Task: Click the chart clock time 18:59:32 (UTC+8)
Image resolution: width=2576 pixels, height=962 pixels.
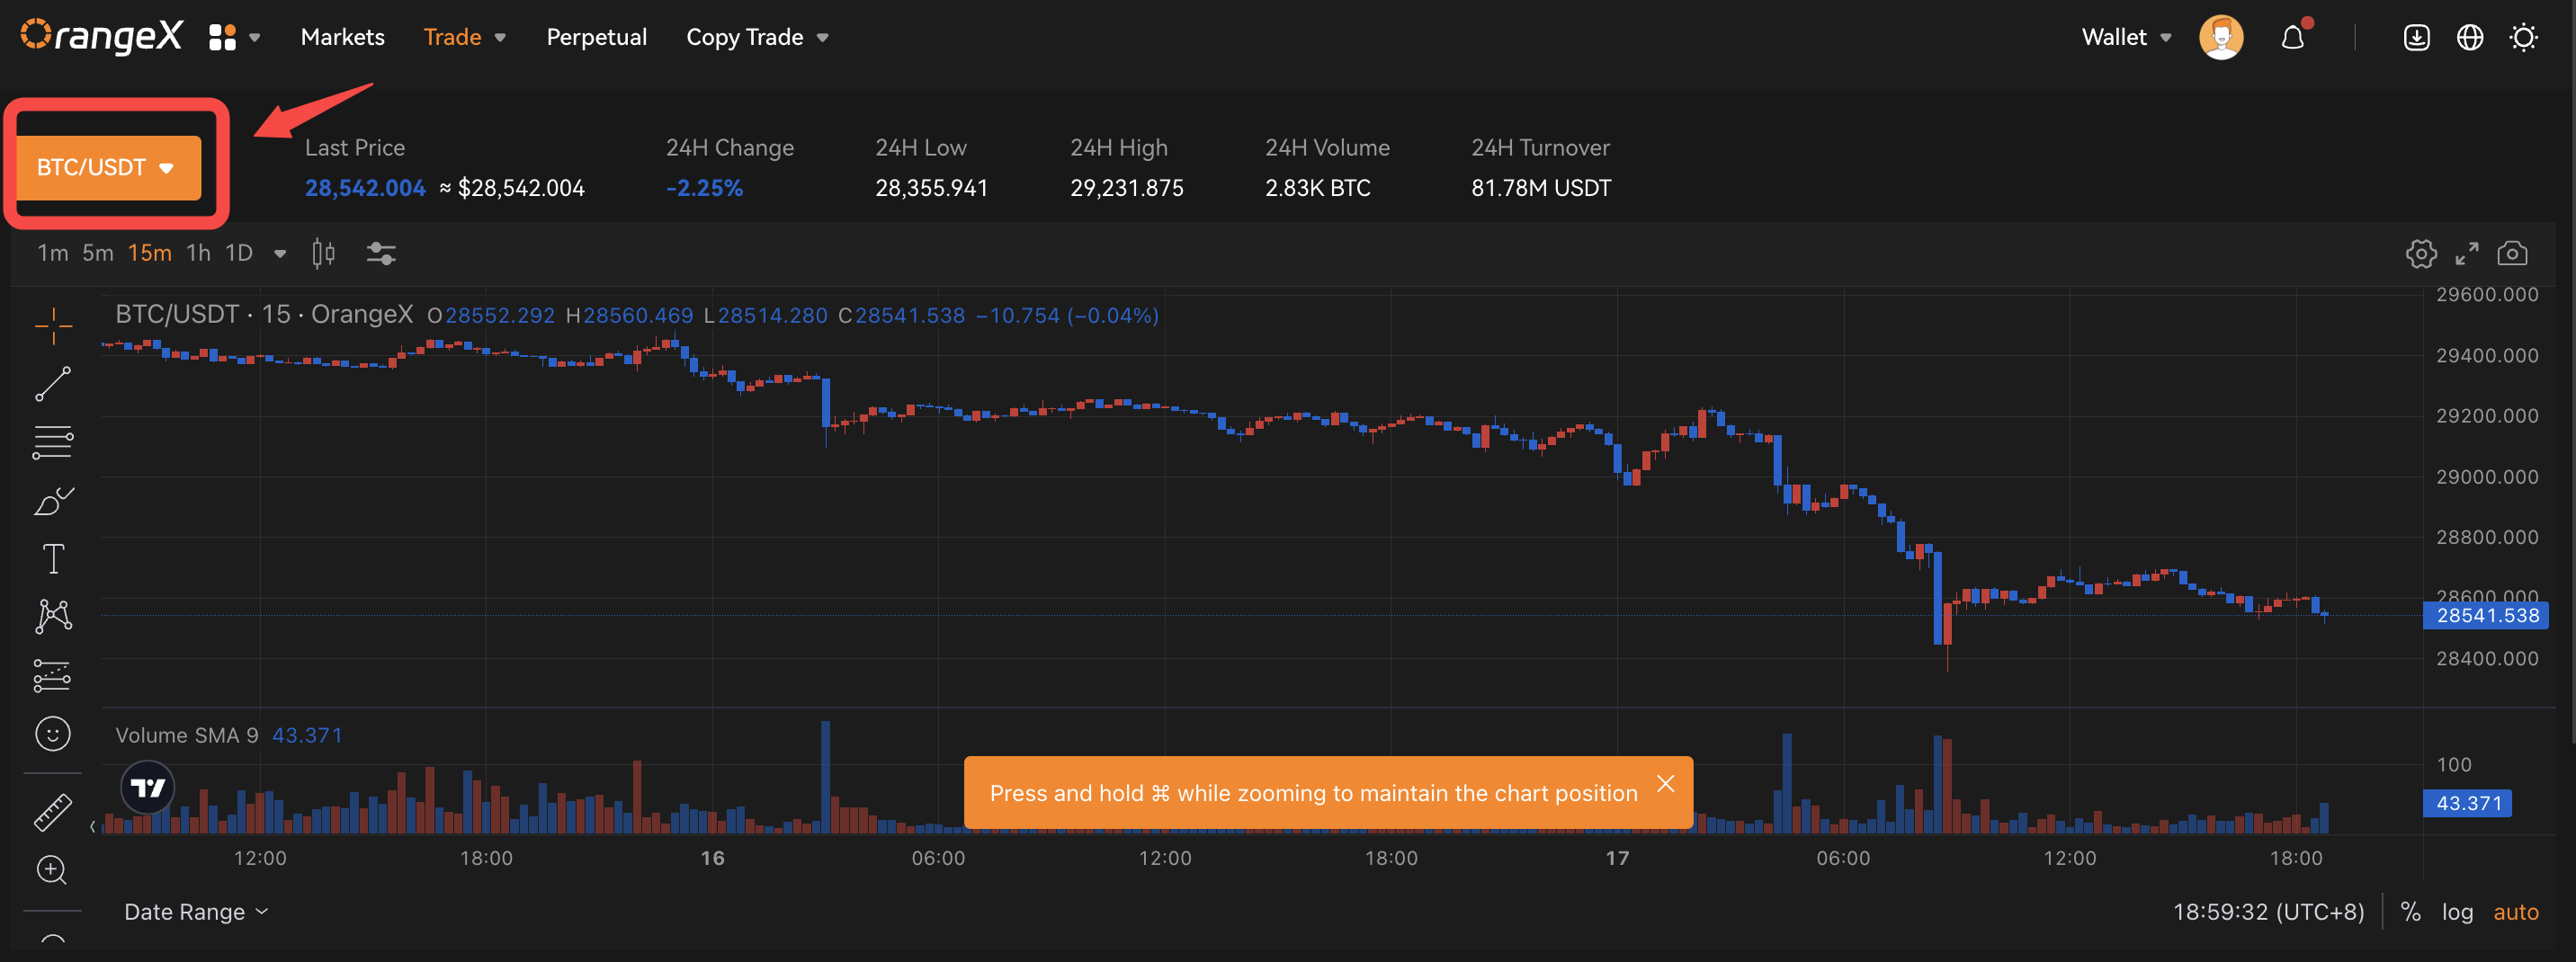Action: point(2269,912)
